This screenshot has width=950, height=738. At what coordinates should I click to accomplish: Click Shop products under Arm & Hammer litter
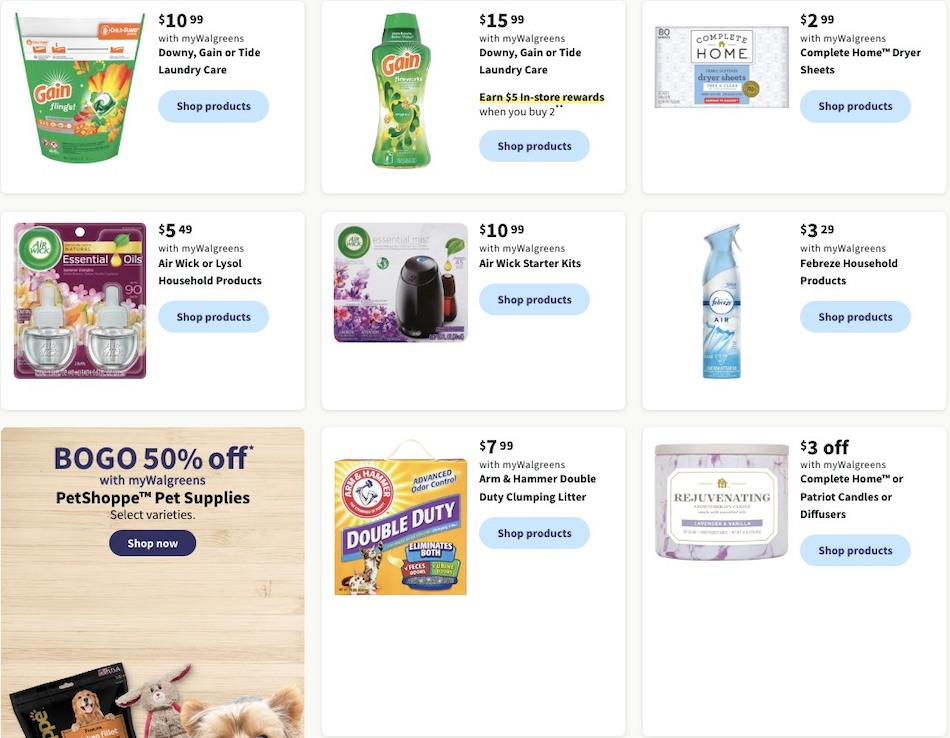pyautogui.click(x=534, y=533)
